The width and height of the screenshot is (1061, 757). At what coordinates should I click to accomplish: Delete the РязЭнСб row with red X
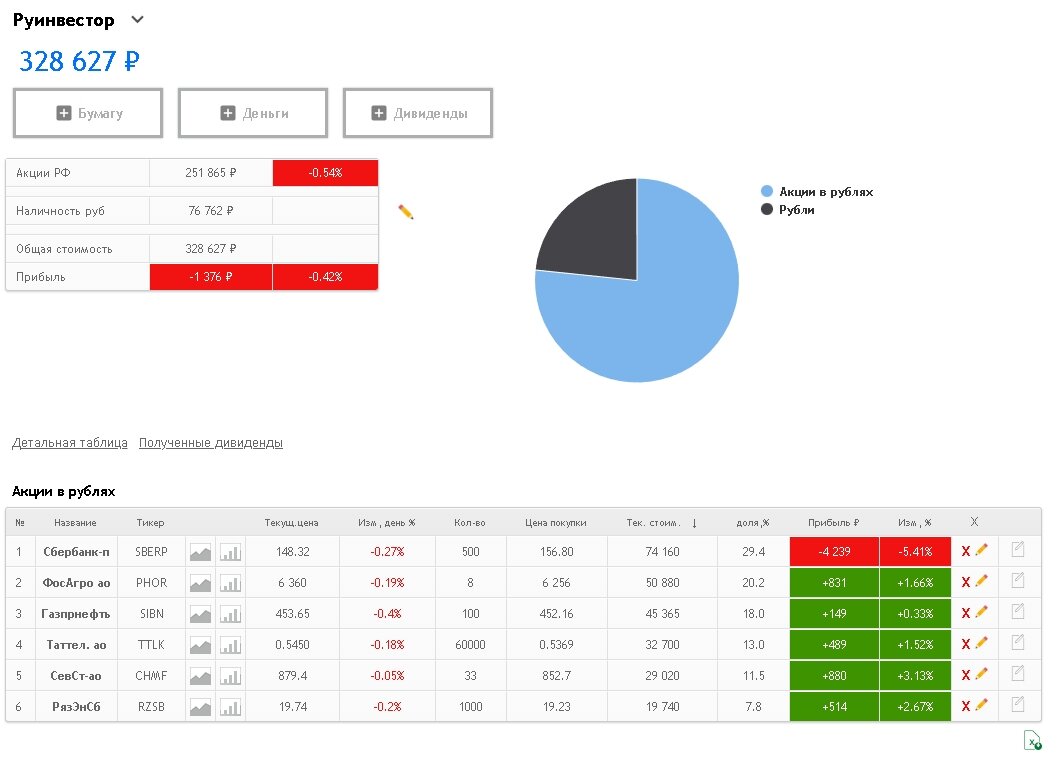tap(966, 706)
